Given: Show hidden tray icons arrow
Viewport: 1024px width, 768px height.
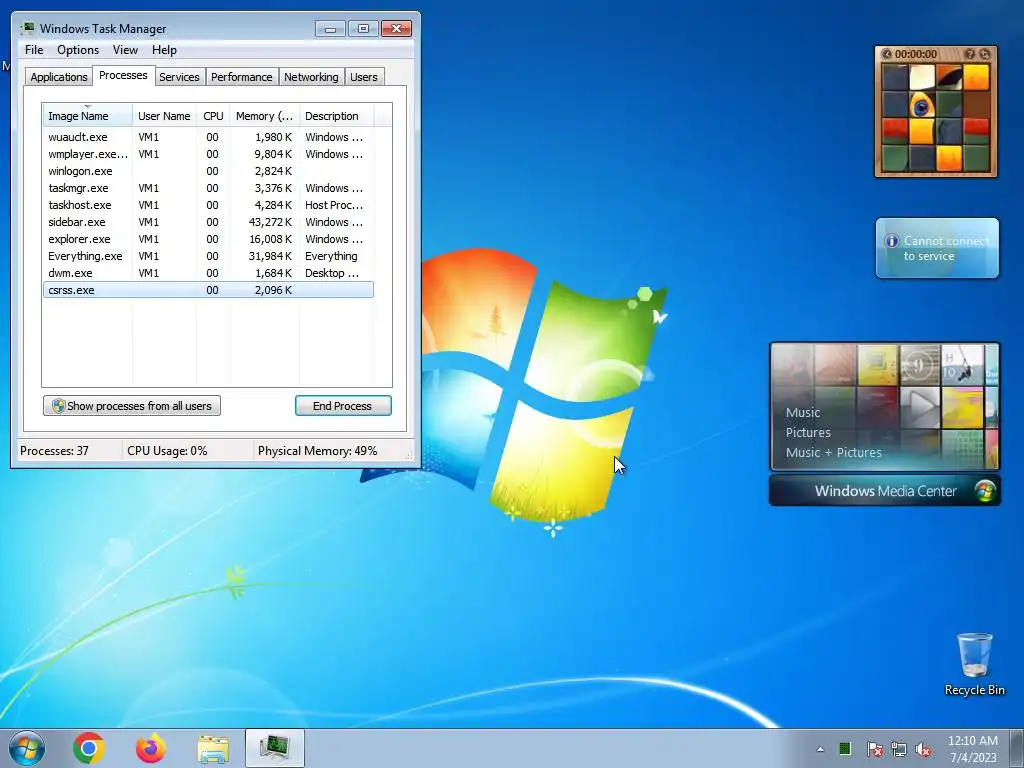Looking at the screenshot, I should pyautogui.click(x=820, y=749).
